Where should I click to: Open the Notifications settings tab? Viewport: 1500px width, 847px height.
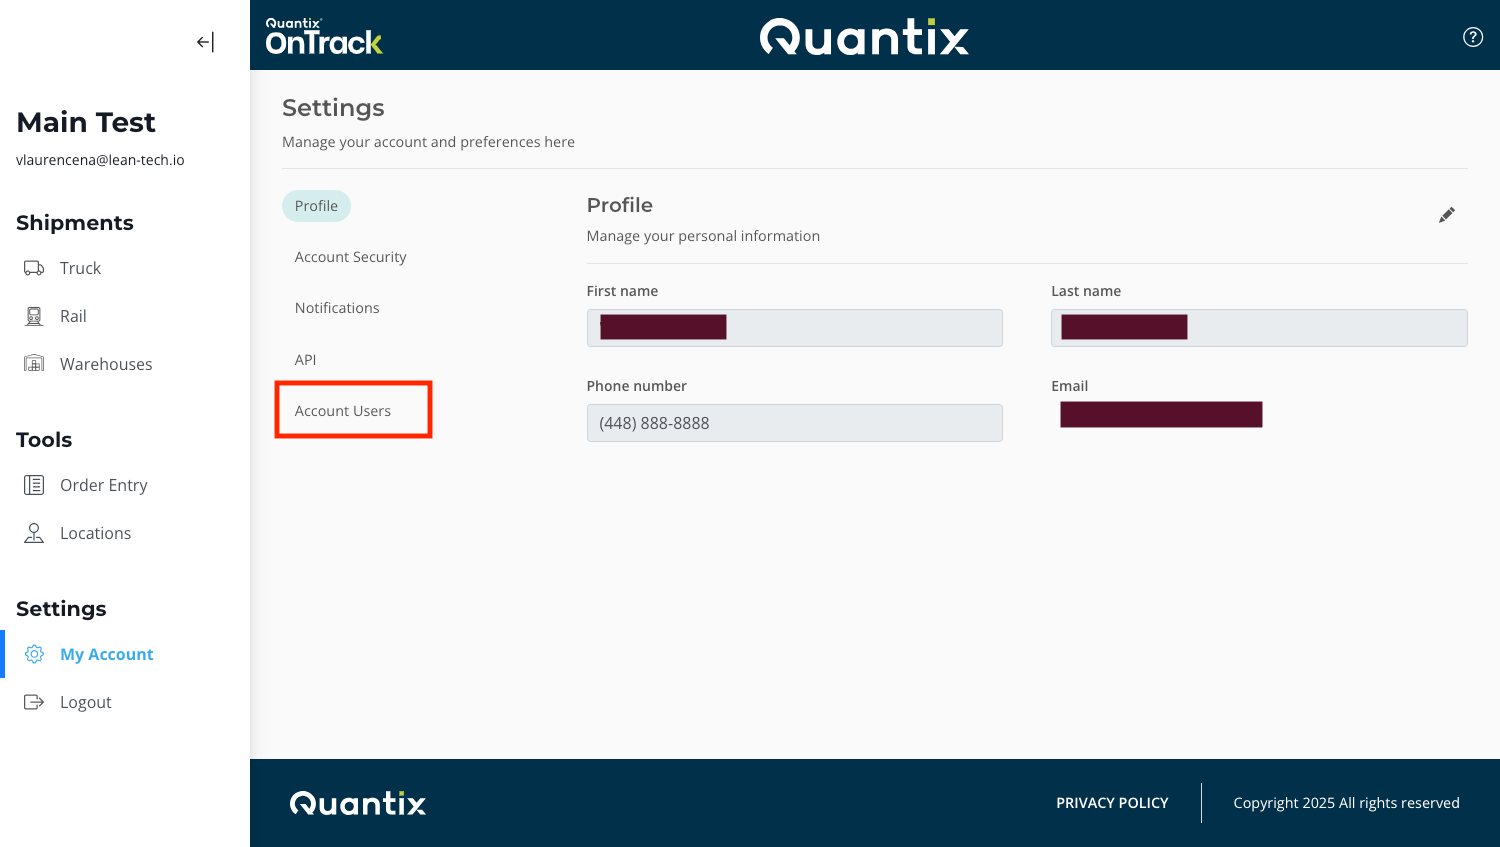[x=337, y=307]
